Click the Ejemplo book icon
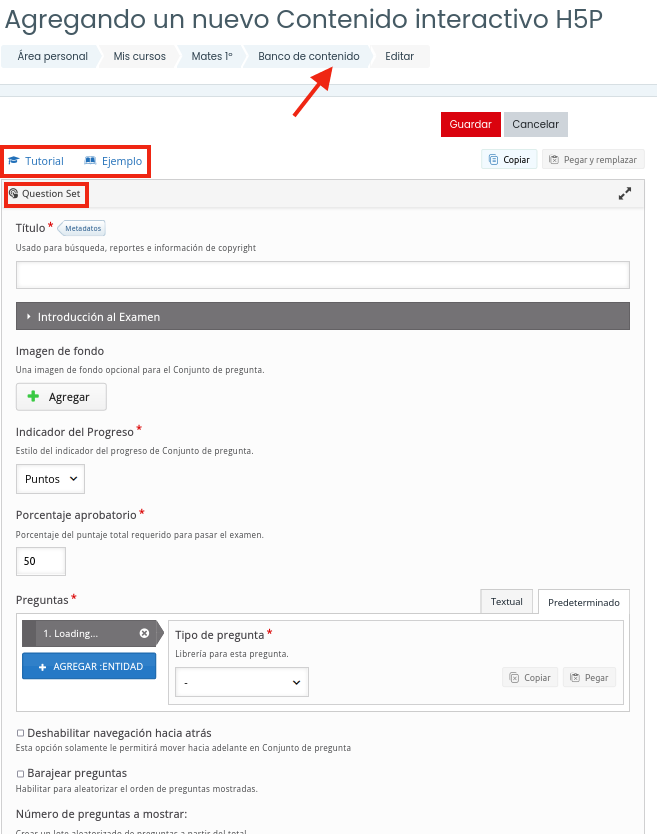 coord(90,161)
